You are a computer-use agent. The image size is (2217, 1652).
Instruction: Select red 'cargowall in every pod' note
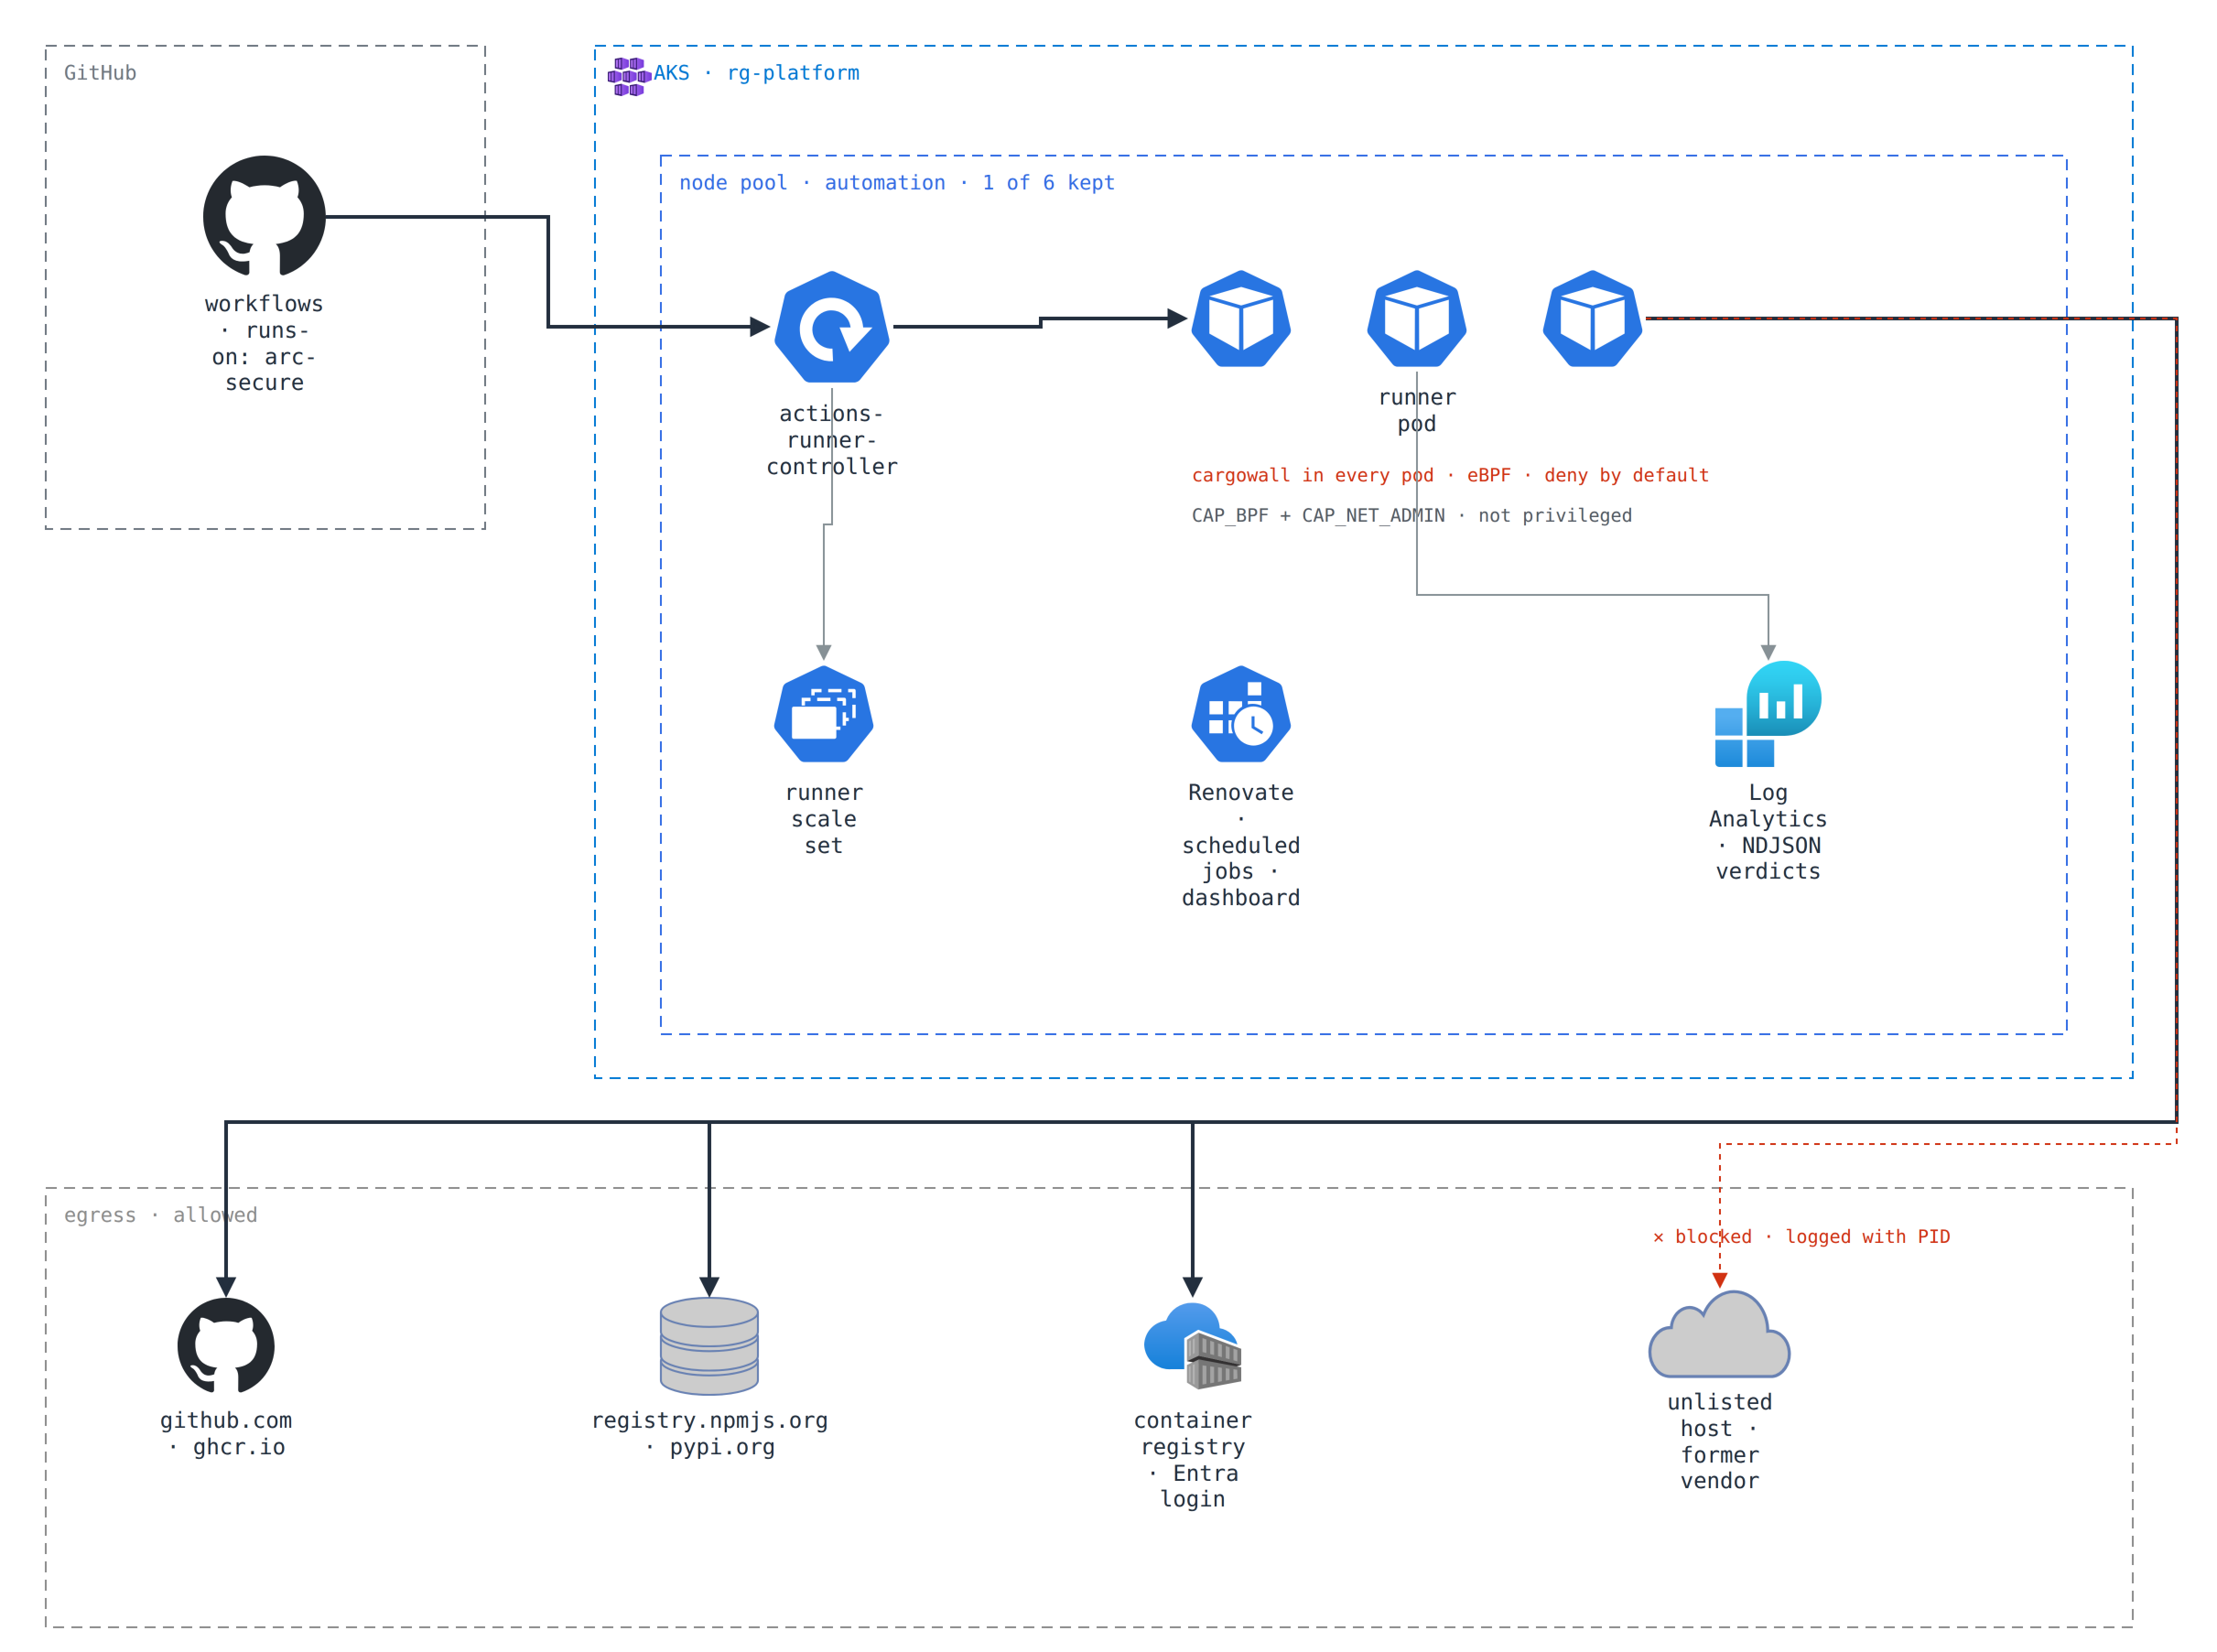click(1450, 476)
